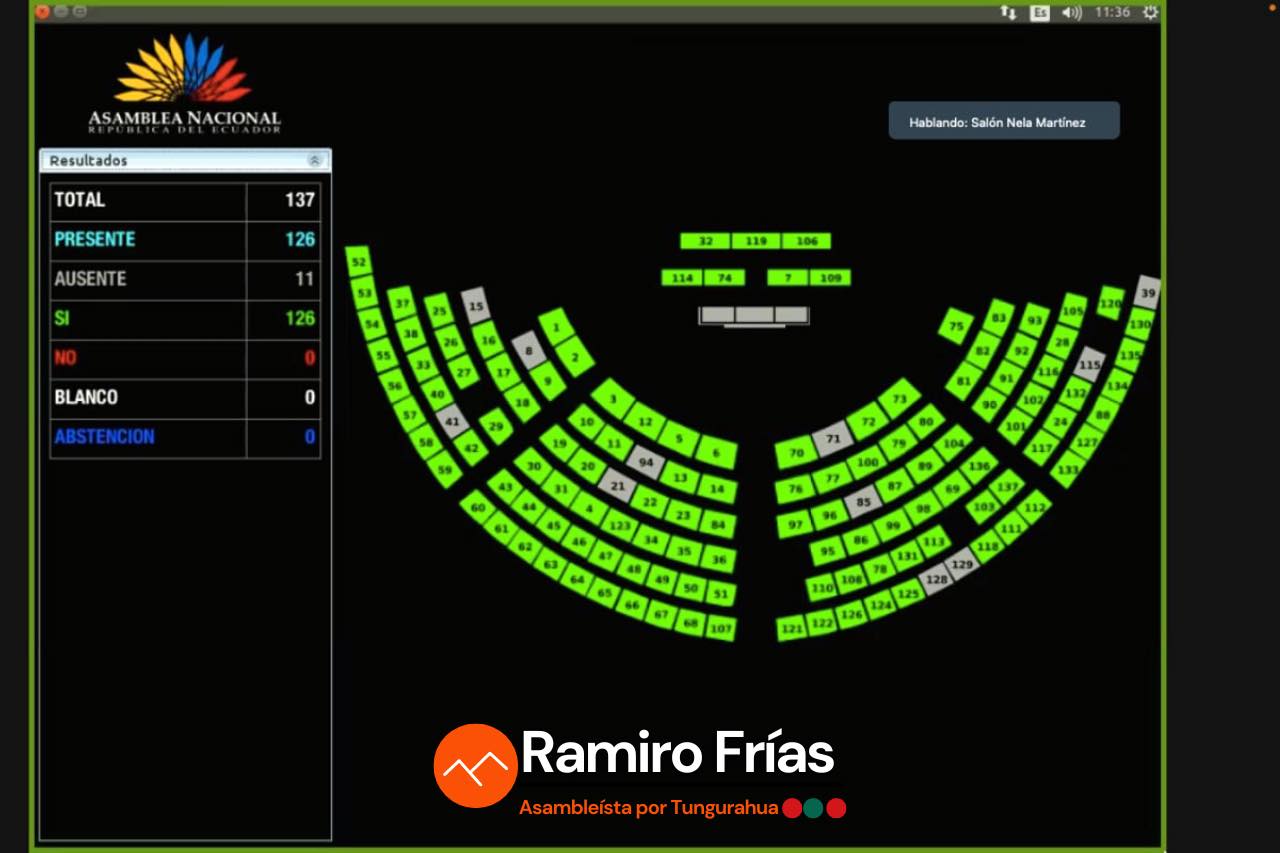1280x853 pixels.
Task: Click green seat 112
Action: (x=1034, y=507)
